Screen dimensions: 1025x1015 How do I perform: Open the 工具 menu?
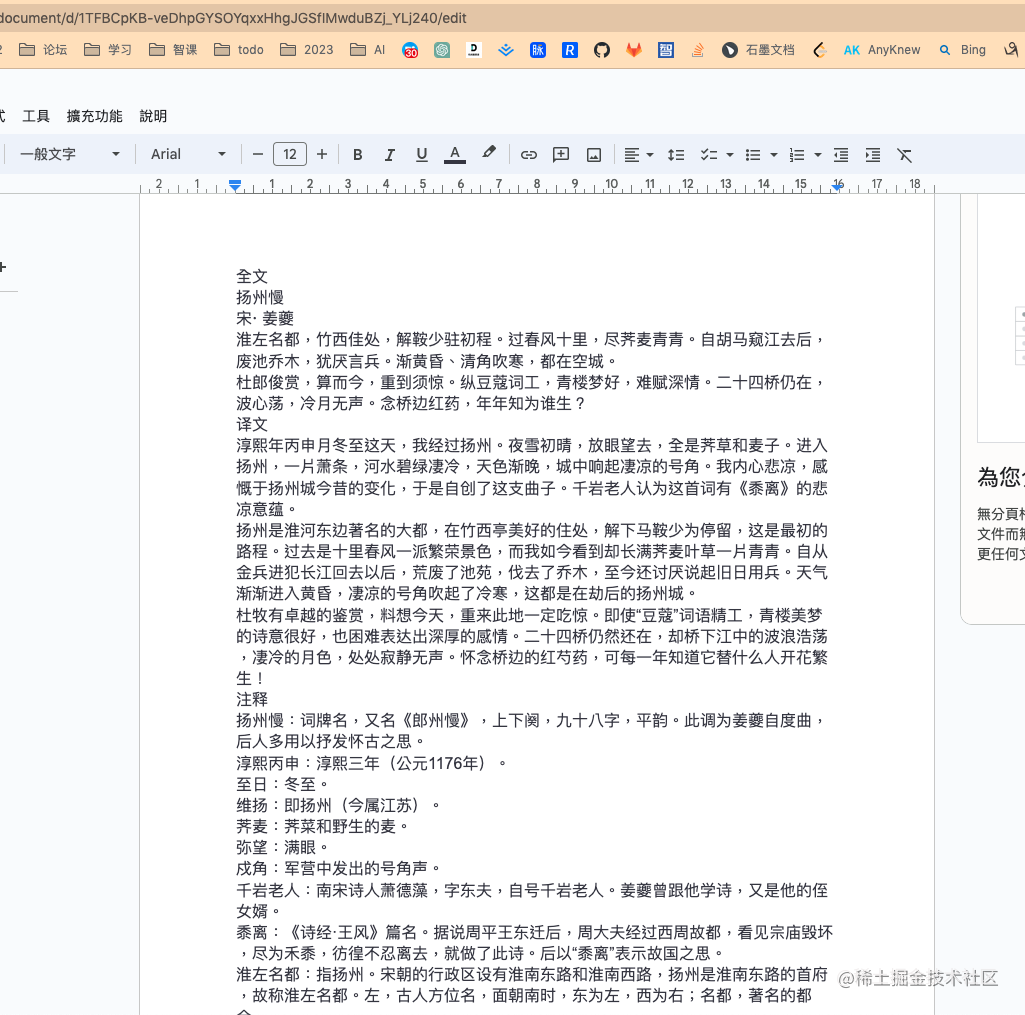(x=36, y=116)
